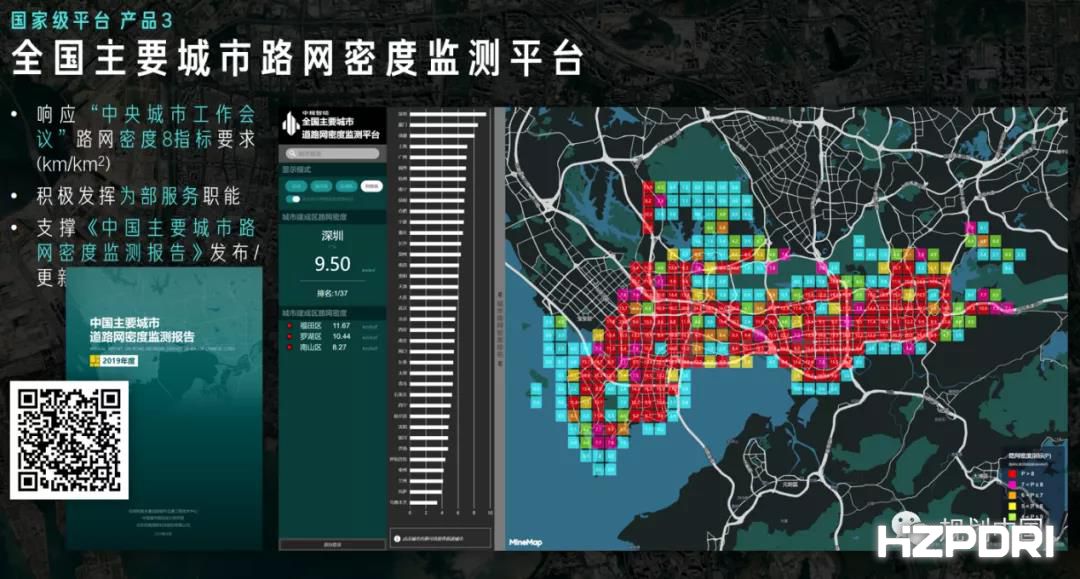
Task: Select the first display mode pill
Action: coord(297,186)
